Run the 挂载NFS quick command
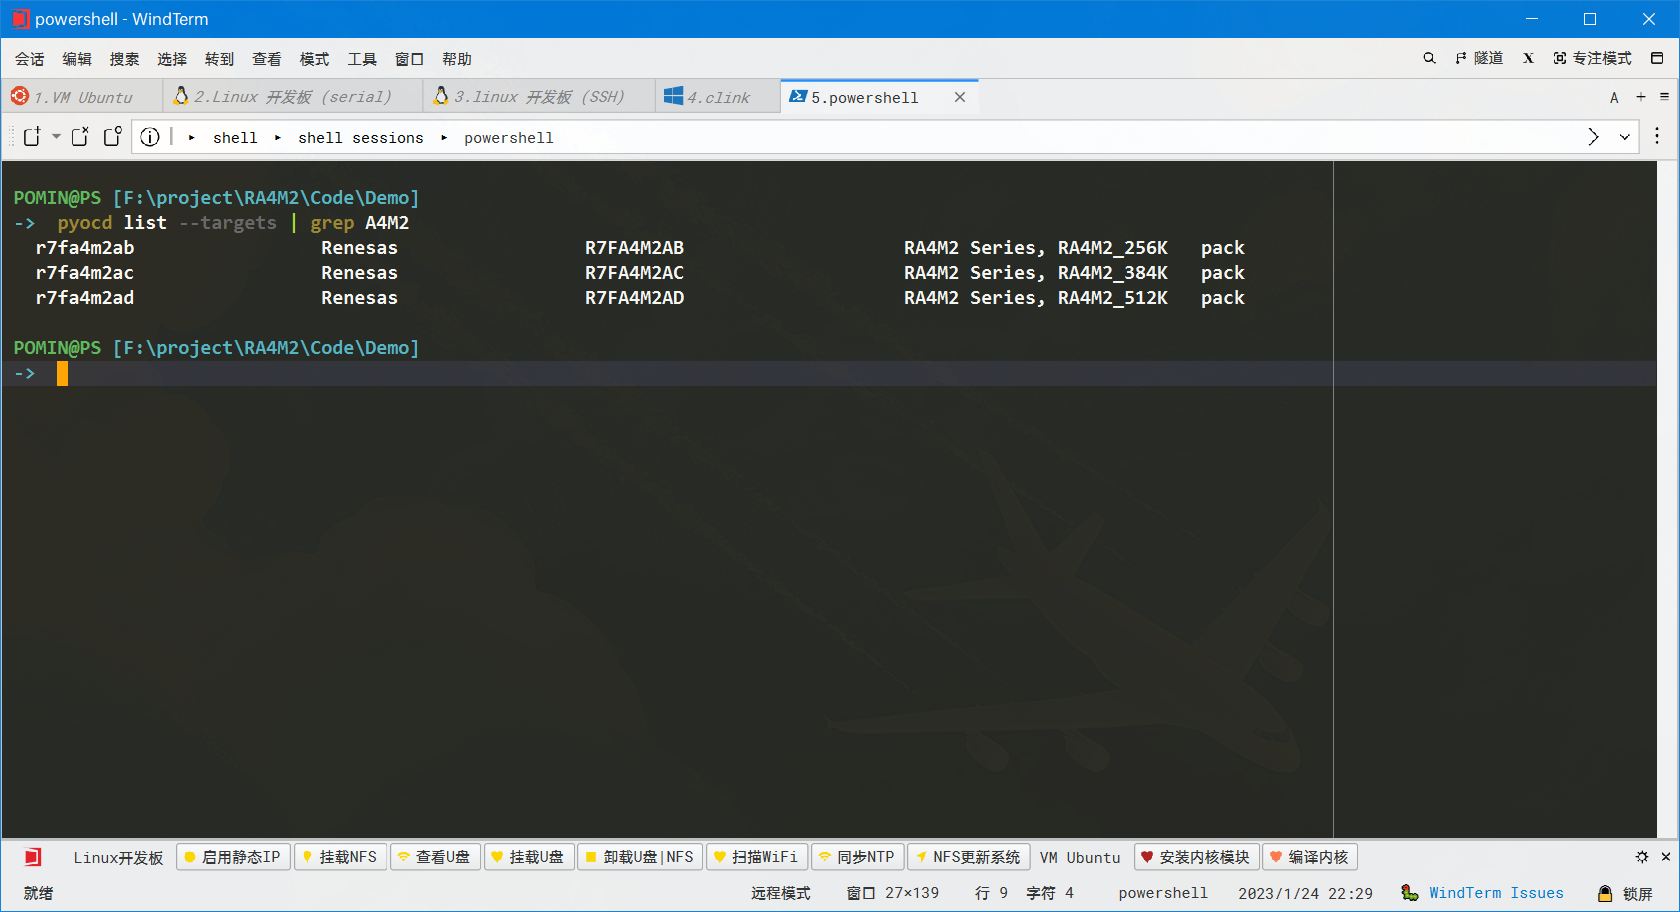The width and height of the screenshot is (1680, 912). pyautogui.click(x=340, y=857)
